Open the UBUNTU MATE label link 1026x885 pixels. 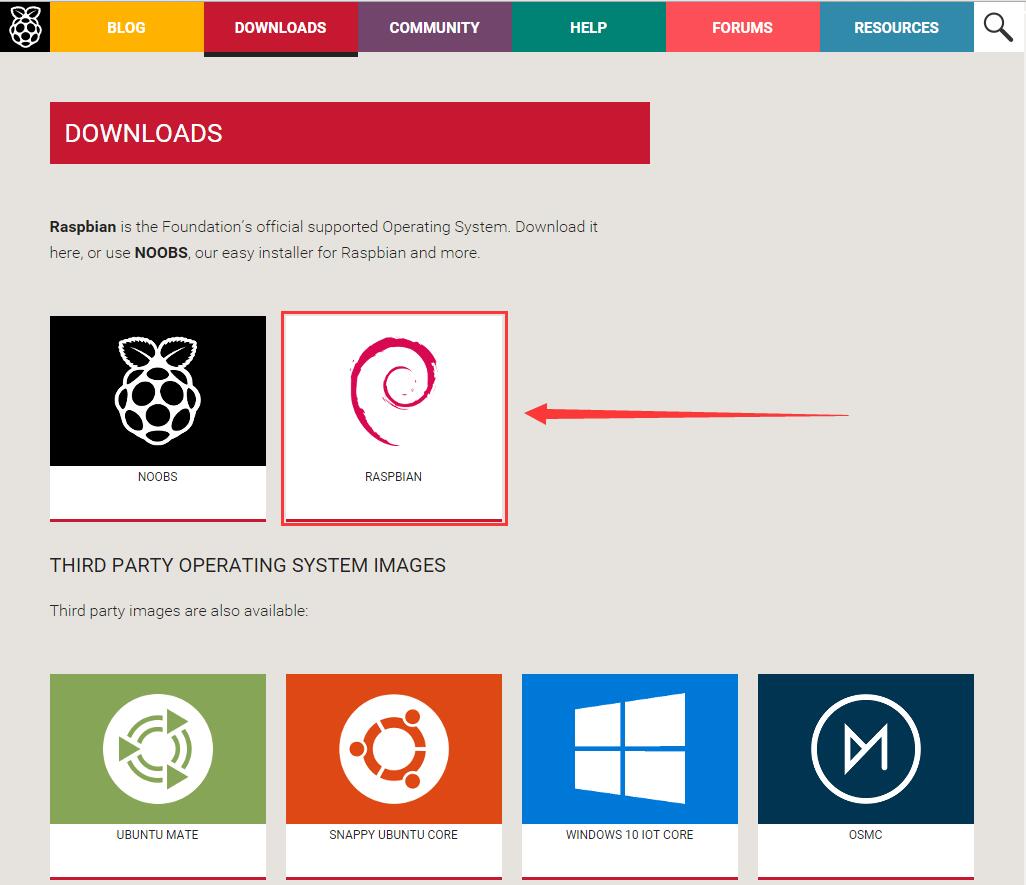(x=158, y=835)
